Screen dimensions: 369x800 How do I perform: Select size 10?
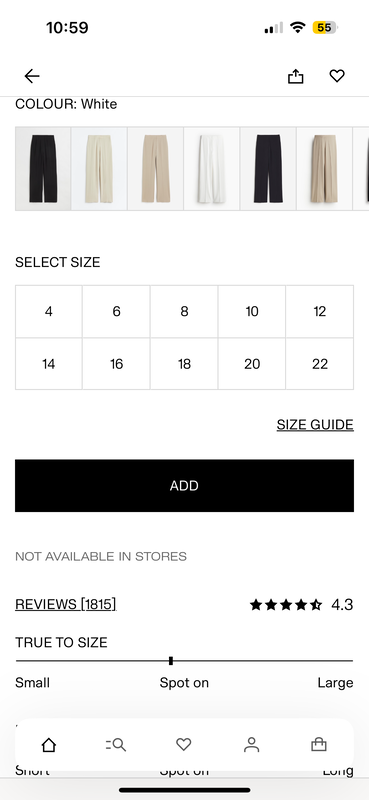pos(252,311)
